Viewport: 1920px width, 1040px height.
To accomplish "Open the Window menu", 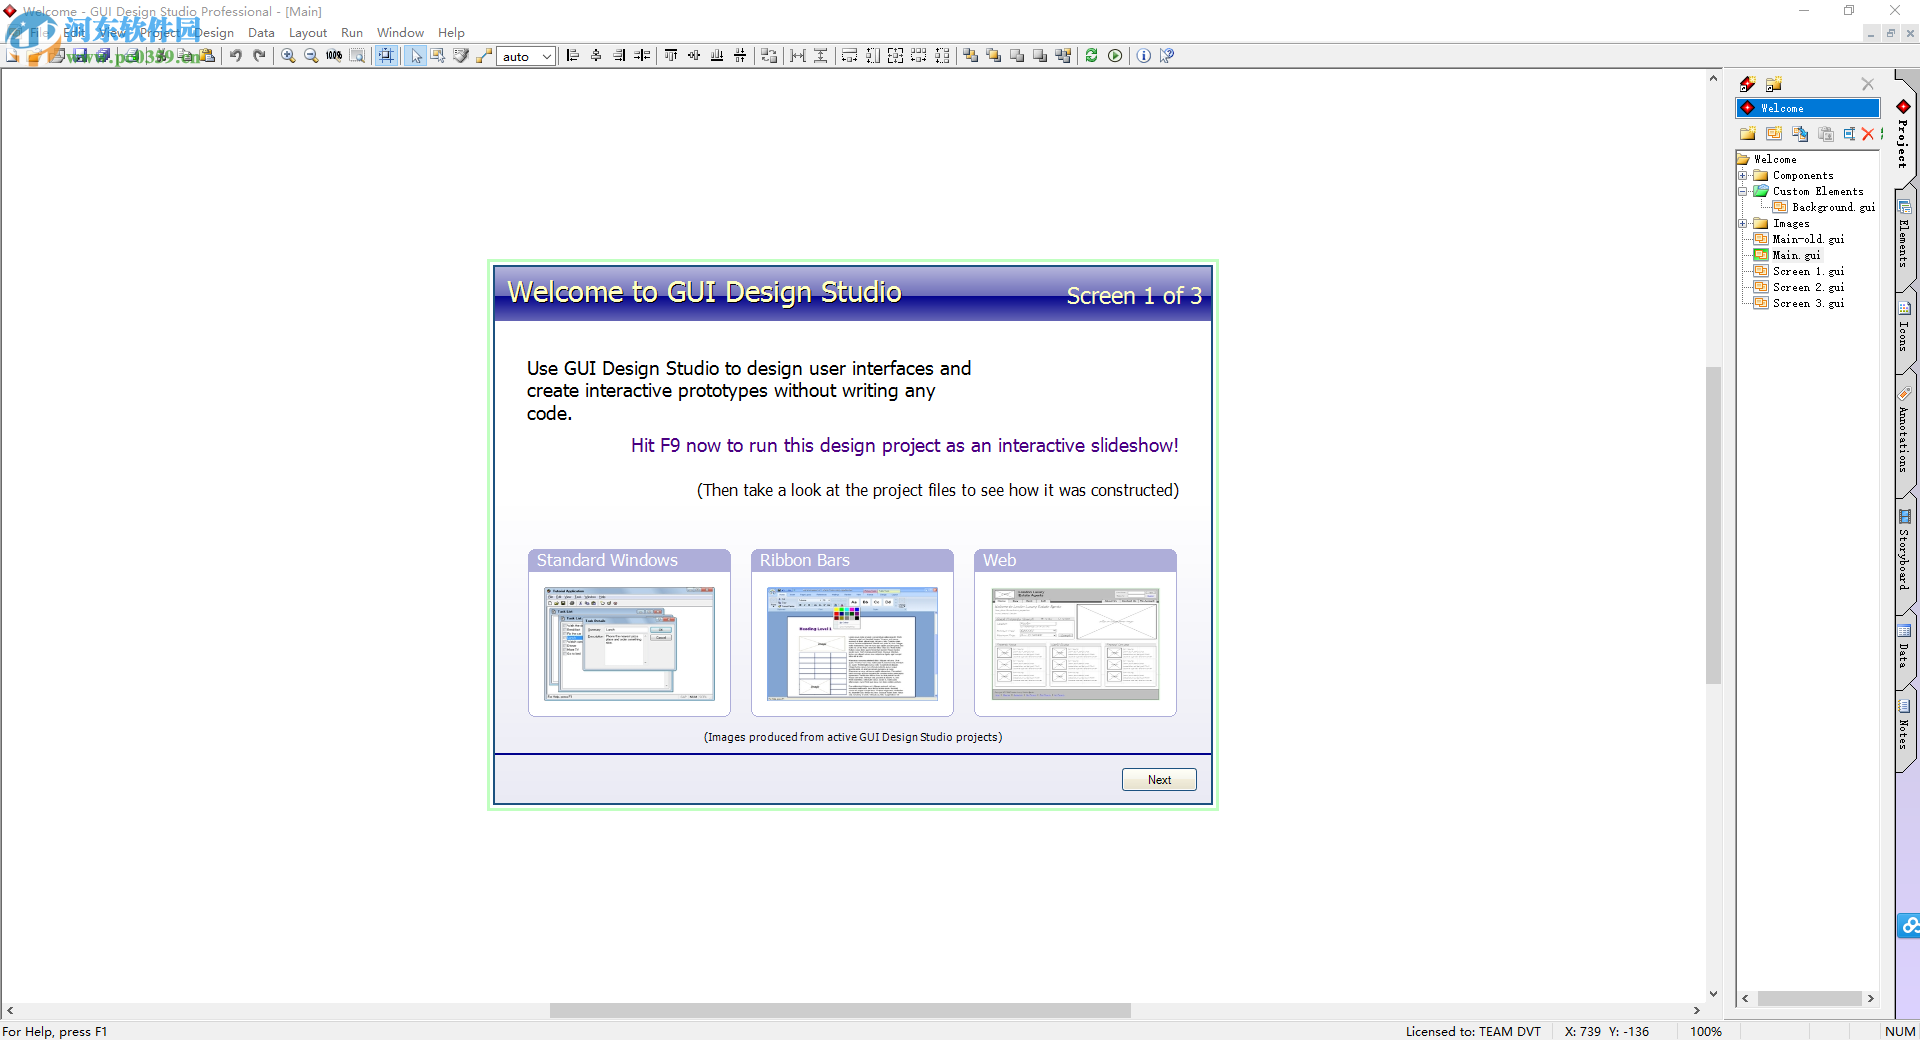I will pyautogui.click(x=400, y=33).
